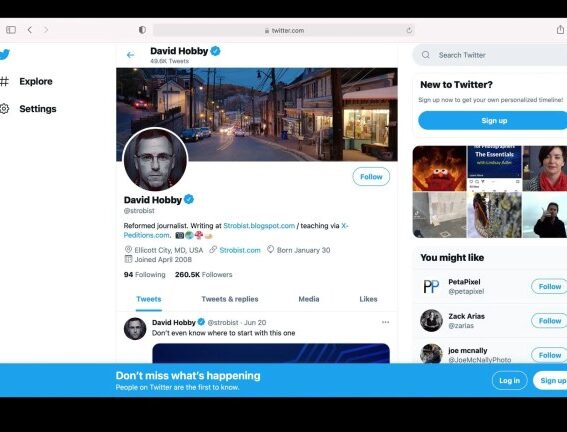Click the Safari share icon
Image resolution: width=567 pixels, height=432 pixels.
pyautogui.click(x=560, y=29)
